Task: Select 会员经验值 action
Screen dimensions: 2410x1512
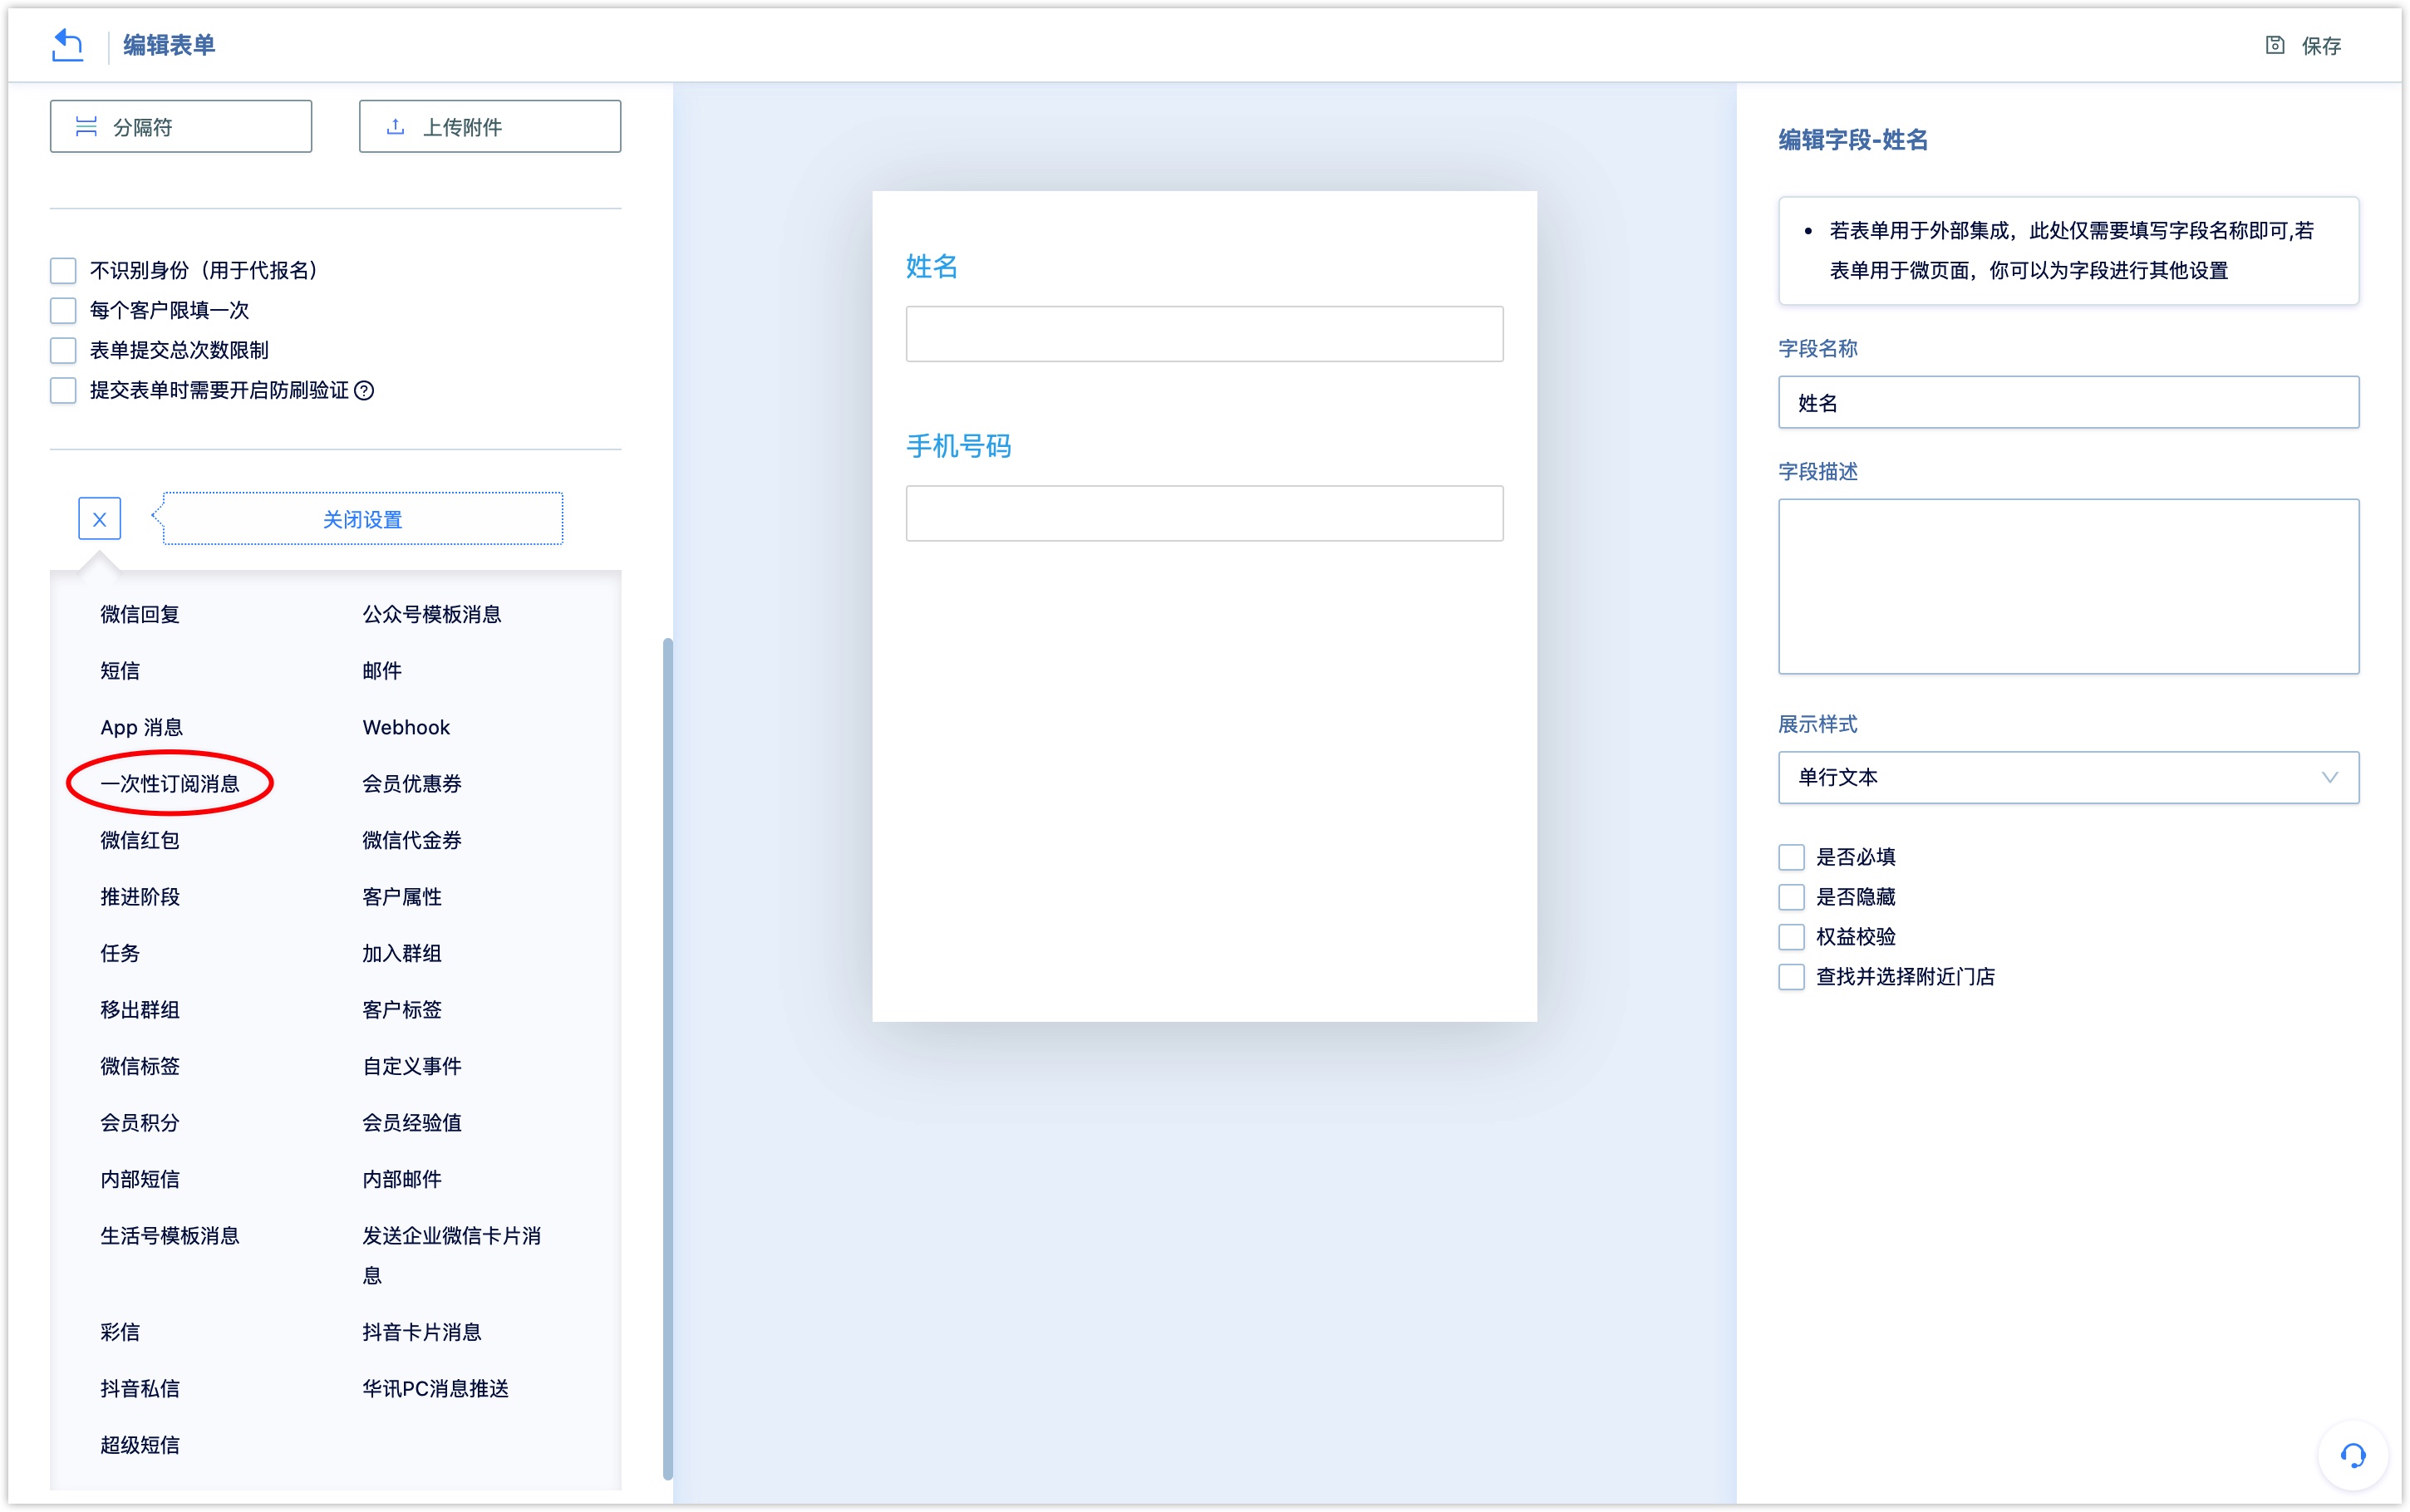Action: (x=412, y=1123)
